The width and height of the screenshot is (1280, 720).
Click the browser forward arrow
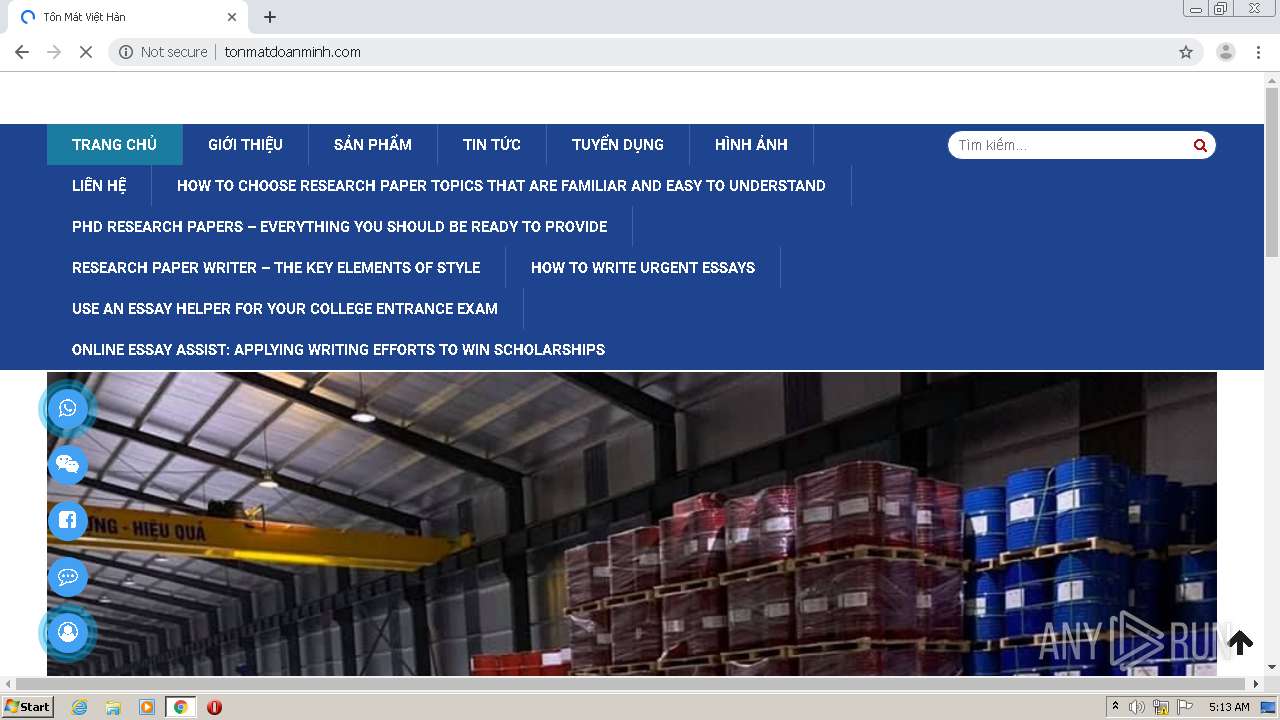(x=54, y=52)
